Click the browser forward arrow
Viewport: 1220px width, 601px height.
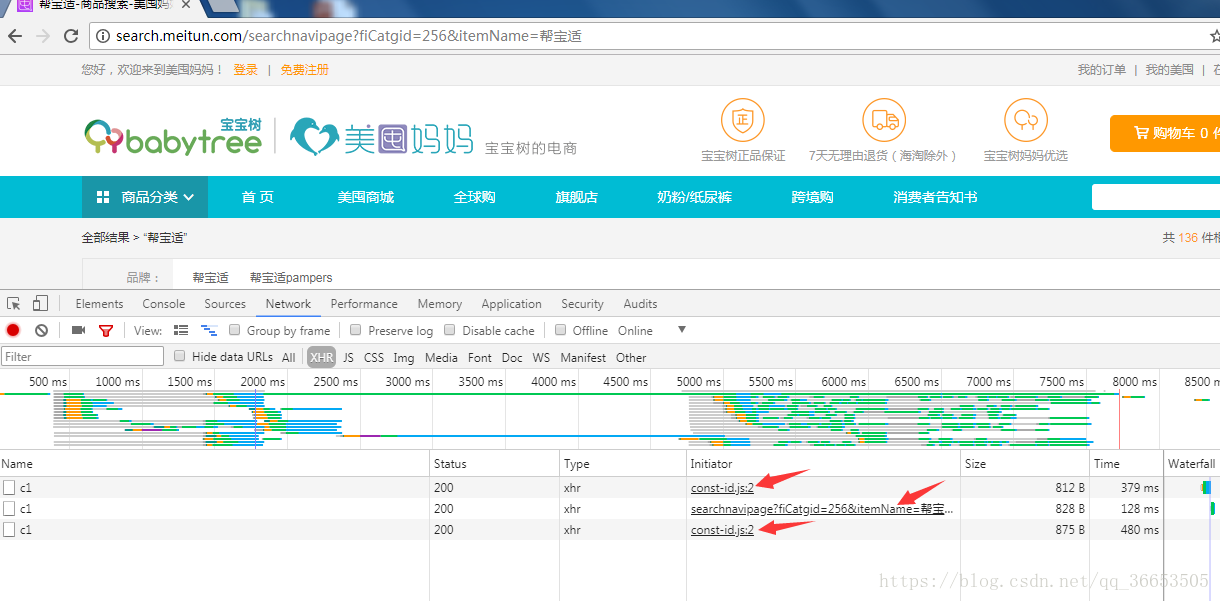pos(43,36)
